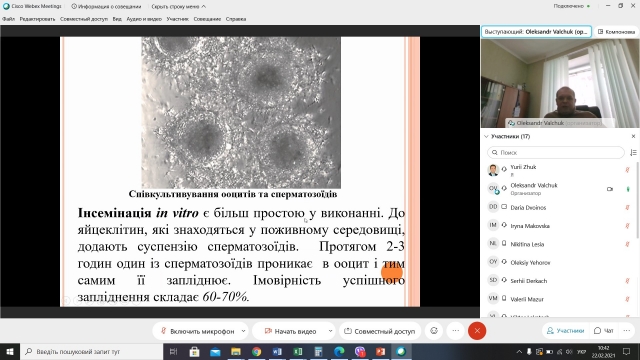Open the Вид menu
This screenshot has height=360, width=640.
point(117,19)
